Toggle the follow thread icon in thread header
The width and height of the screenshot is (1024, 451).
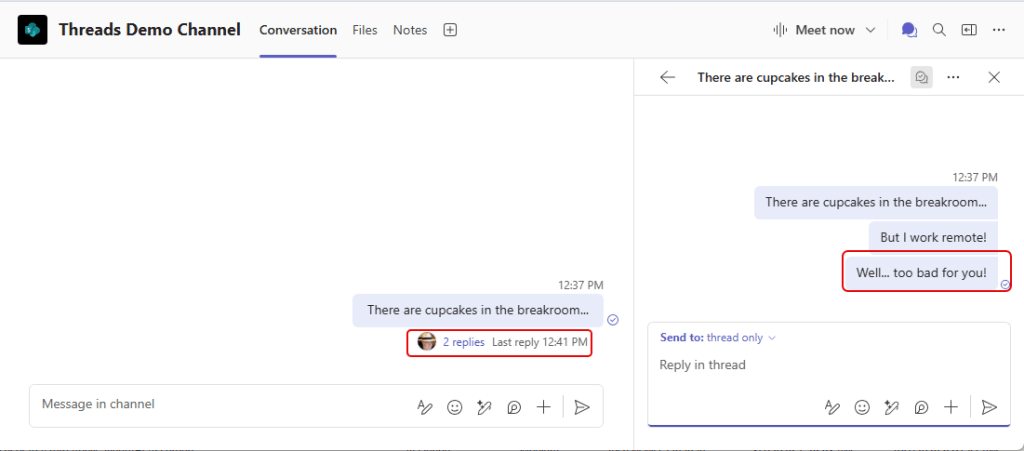click(921, 77)
